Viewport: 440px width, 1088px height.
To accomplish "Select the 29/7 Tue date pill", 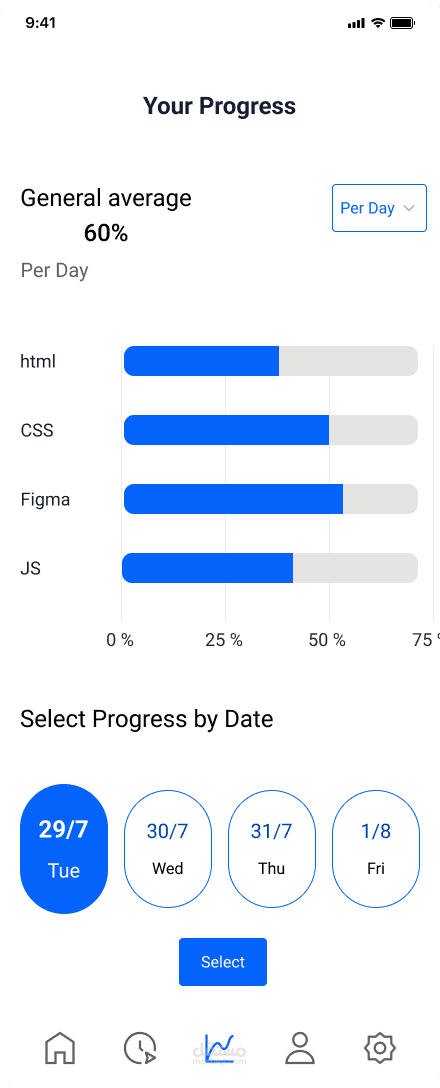I will [x=64, y=849].
